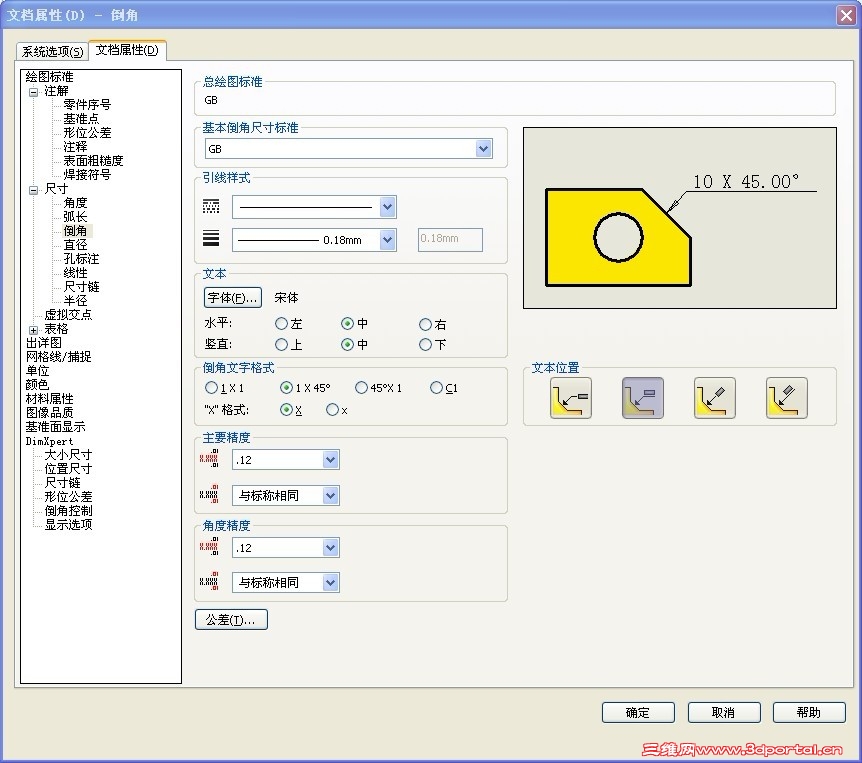
Task: Click primary precision unit icon under 主要精度
Action: (x=209, y=458)
